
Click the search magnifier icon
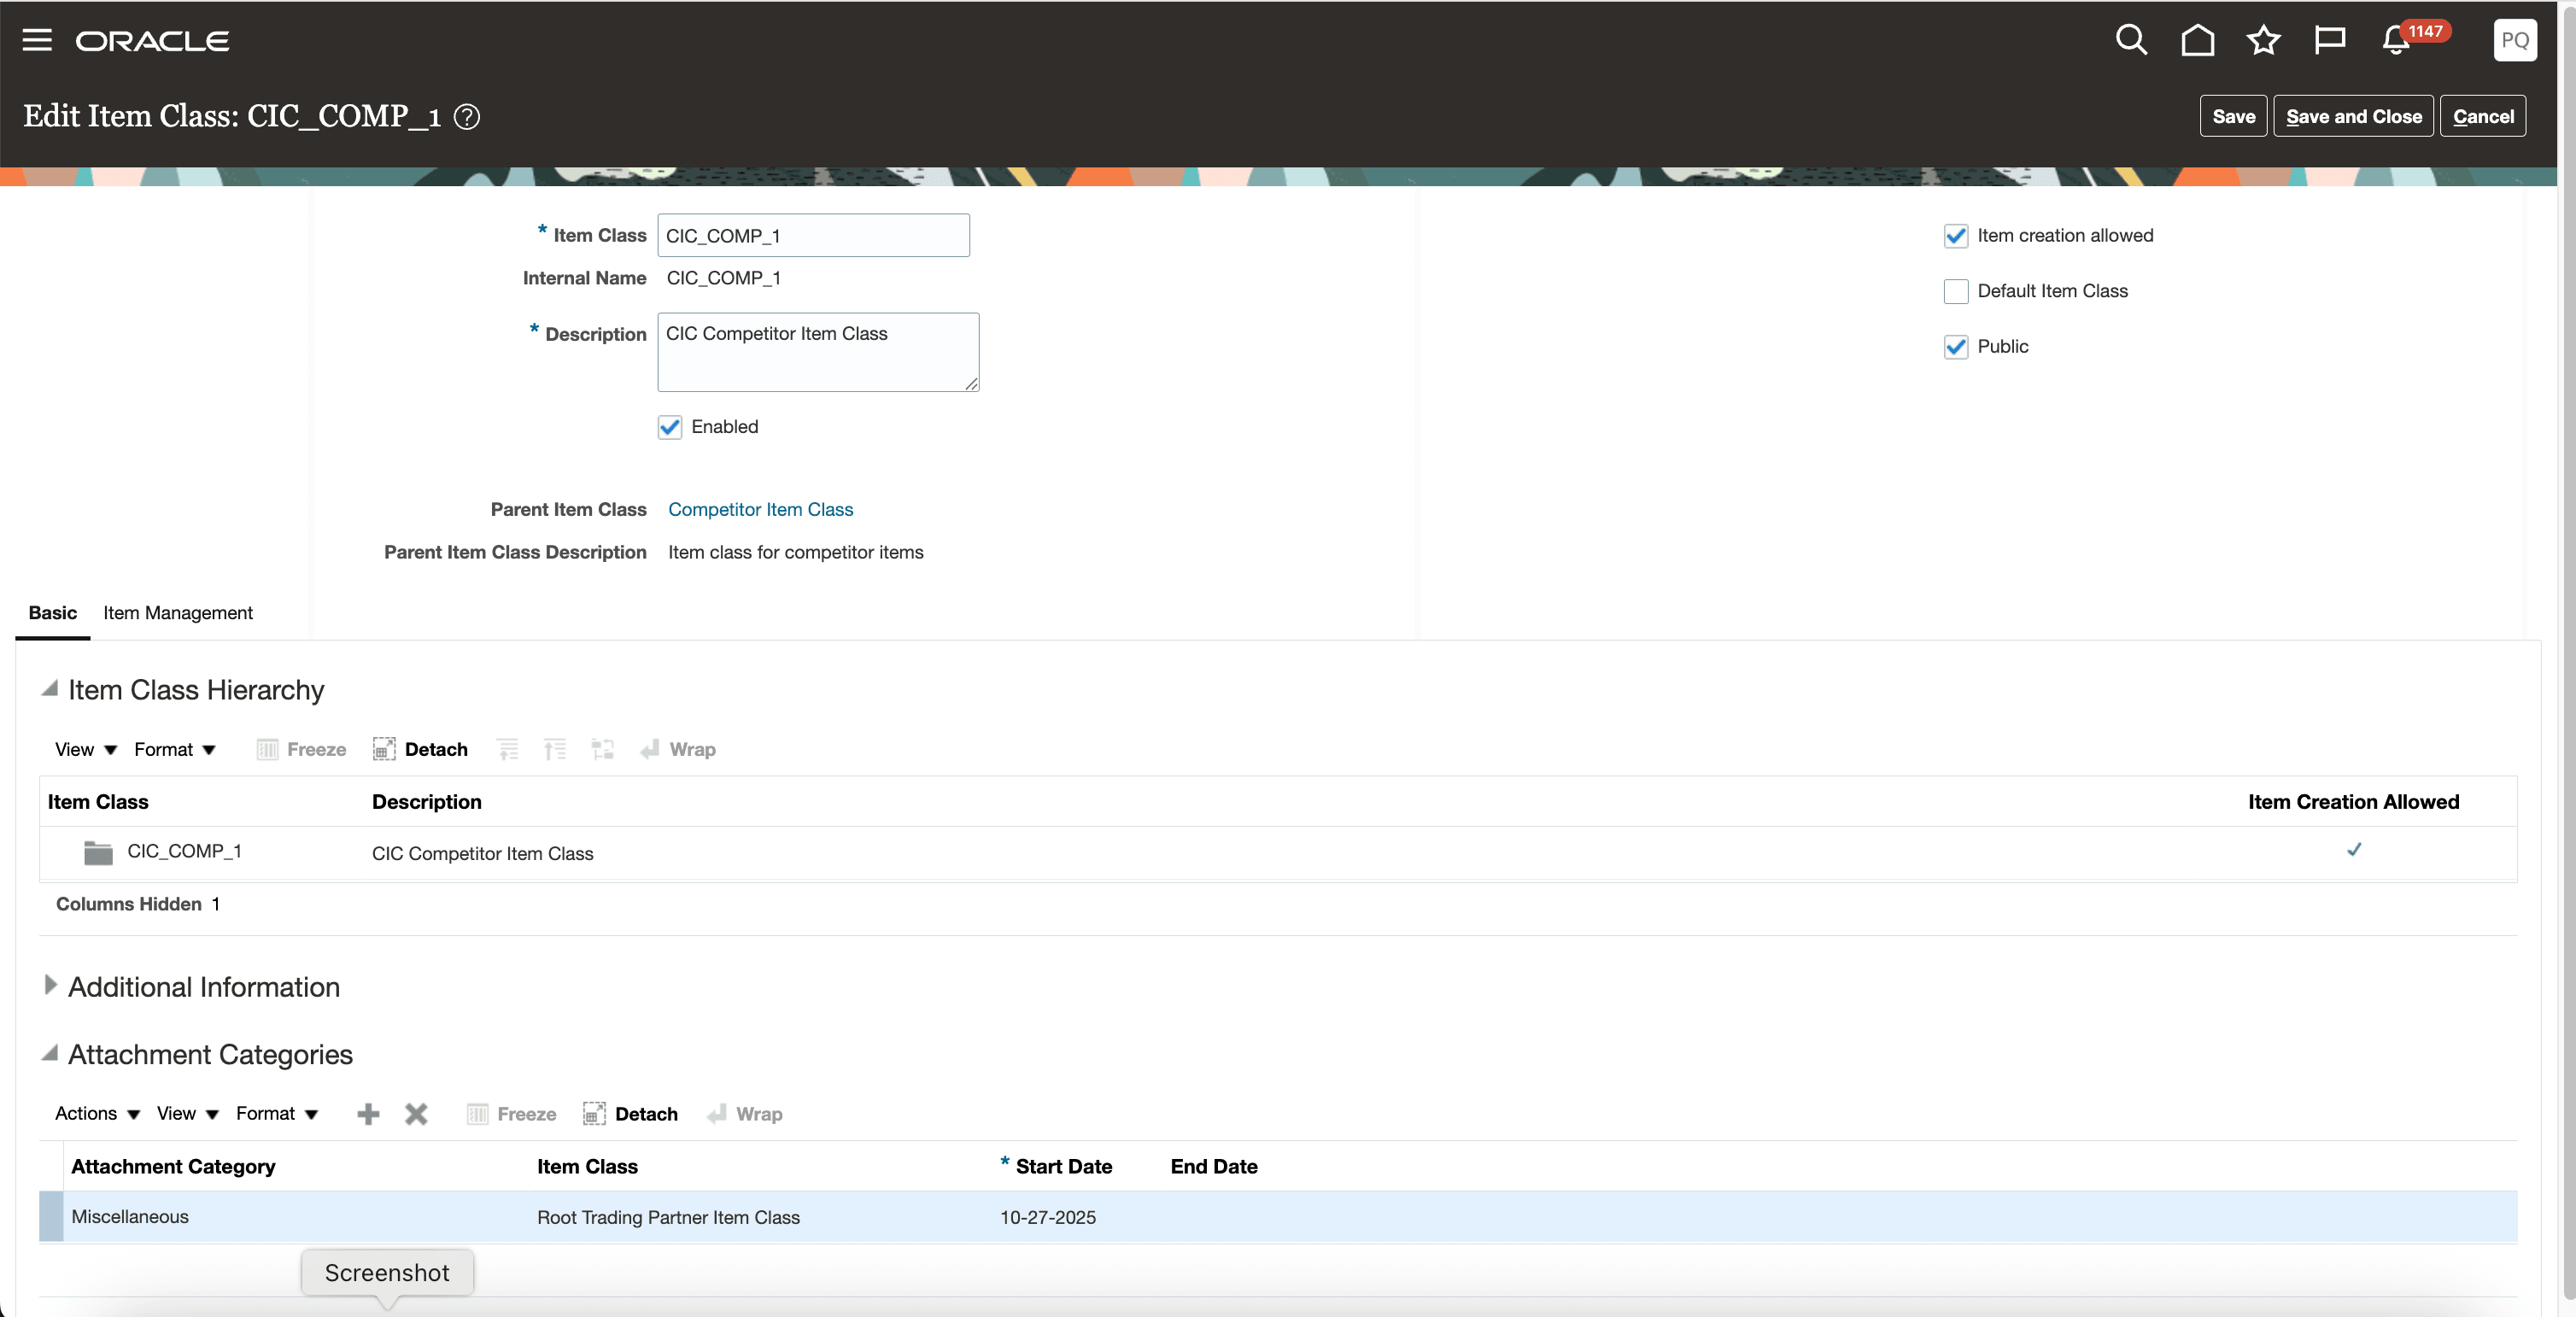2131,40
